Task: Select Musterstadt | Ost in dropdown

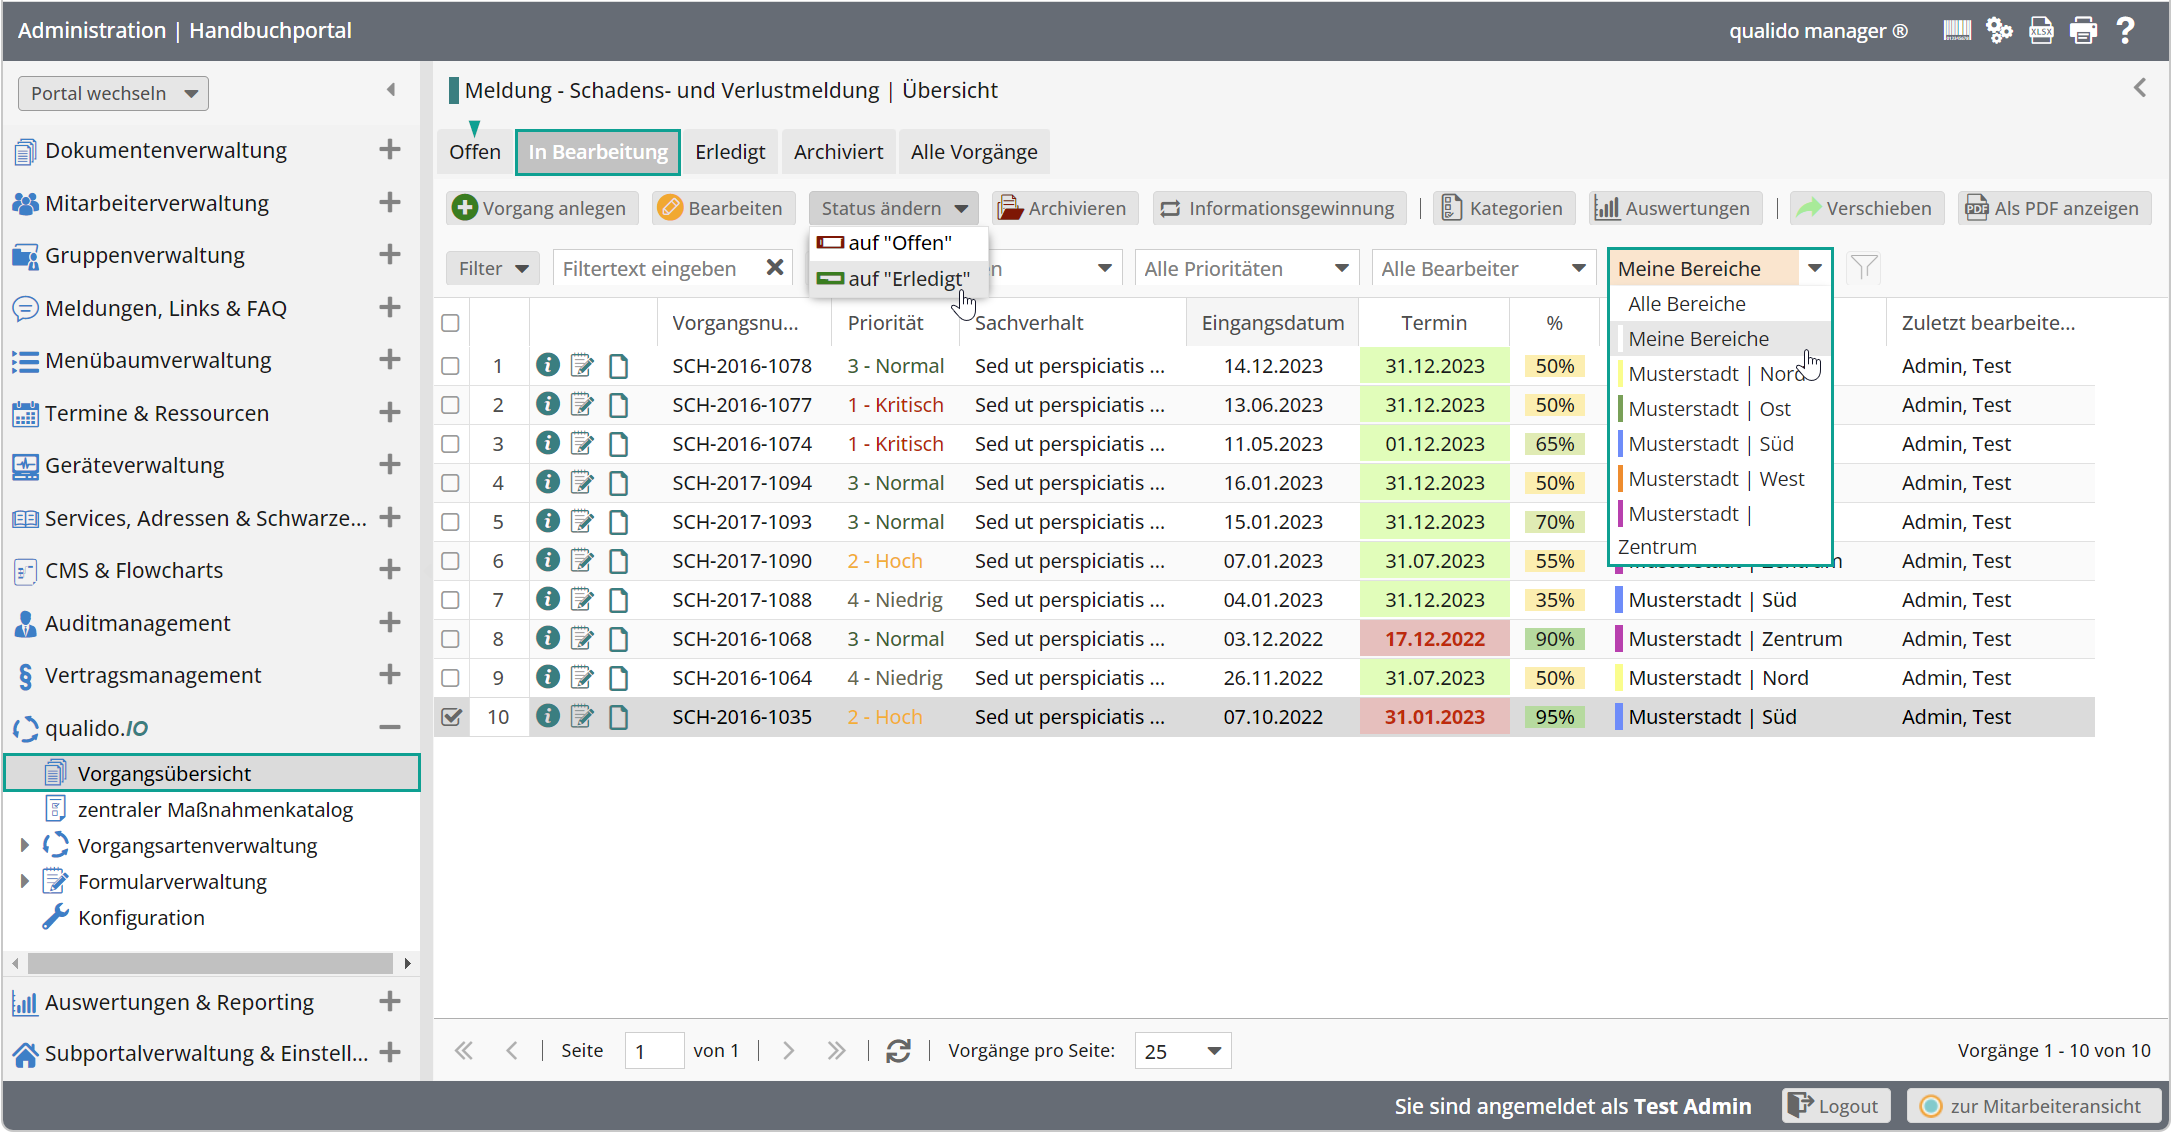Action: pos(1720,409)
